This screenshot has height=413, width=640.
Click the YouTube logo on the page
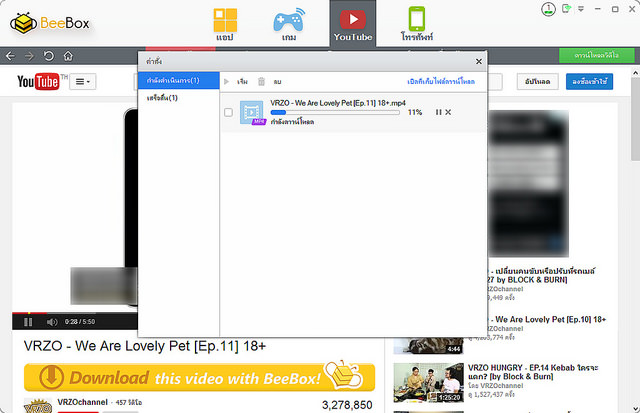click(x=38, y=82)
